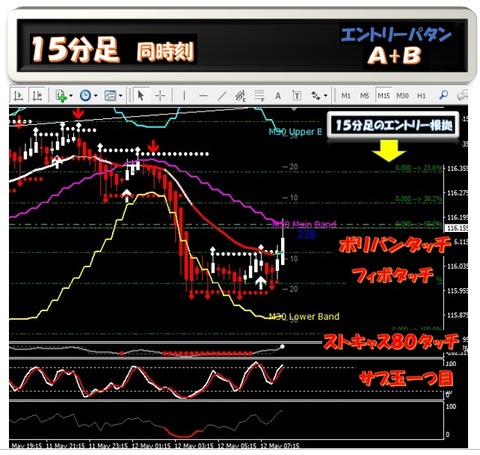This screenshot has width=480, height=455.
Task: Switch to the M30 timeframe
Action: pos(402,96)
